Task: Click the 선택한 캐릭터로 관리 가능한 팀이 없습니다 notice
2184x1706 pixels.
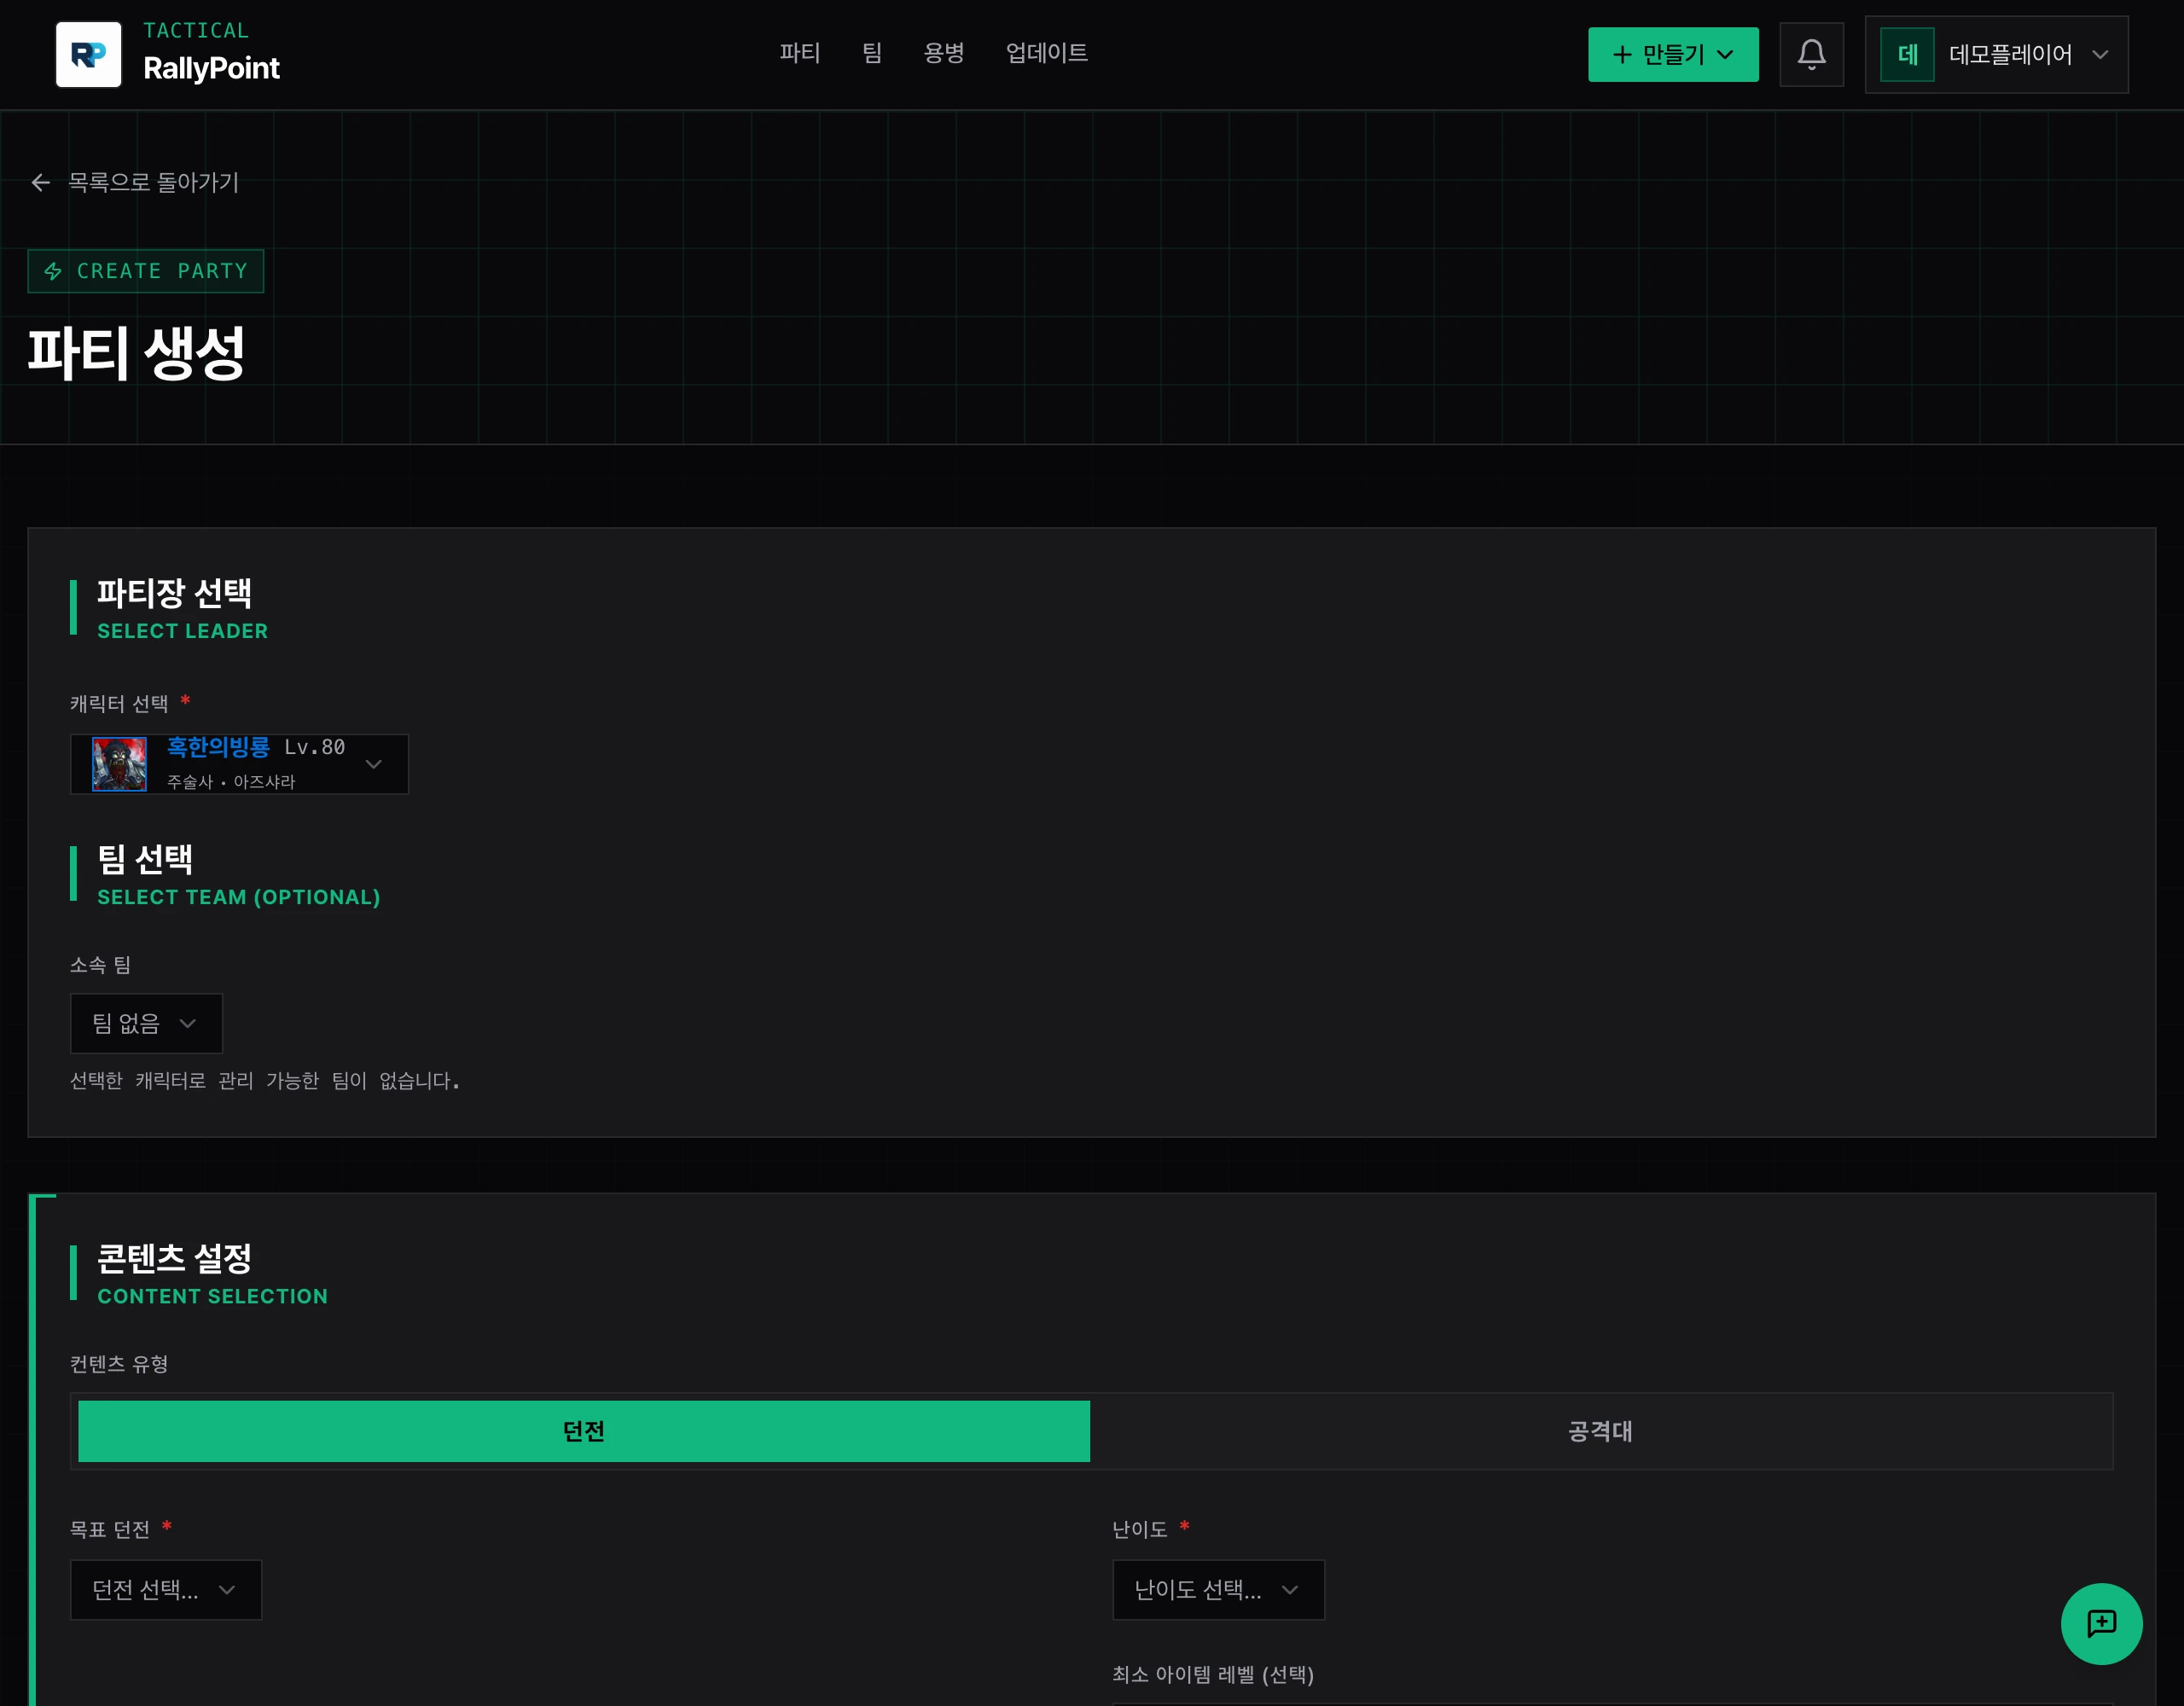Action: pyautogui.click(x=265, y=1081)
